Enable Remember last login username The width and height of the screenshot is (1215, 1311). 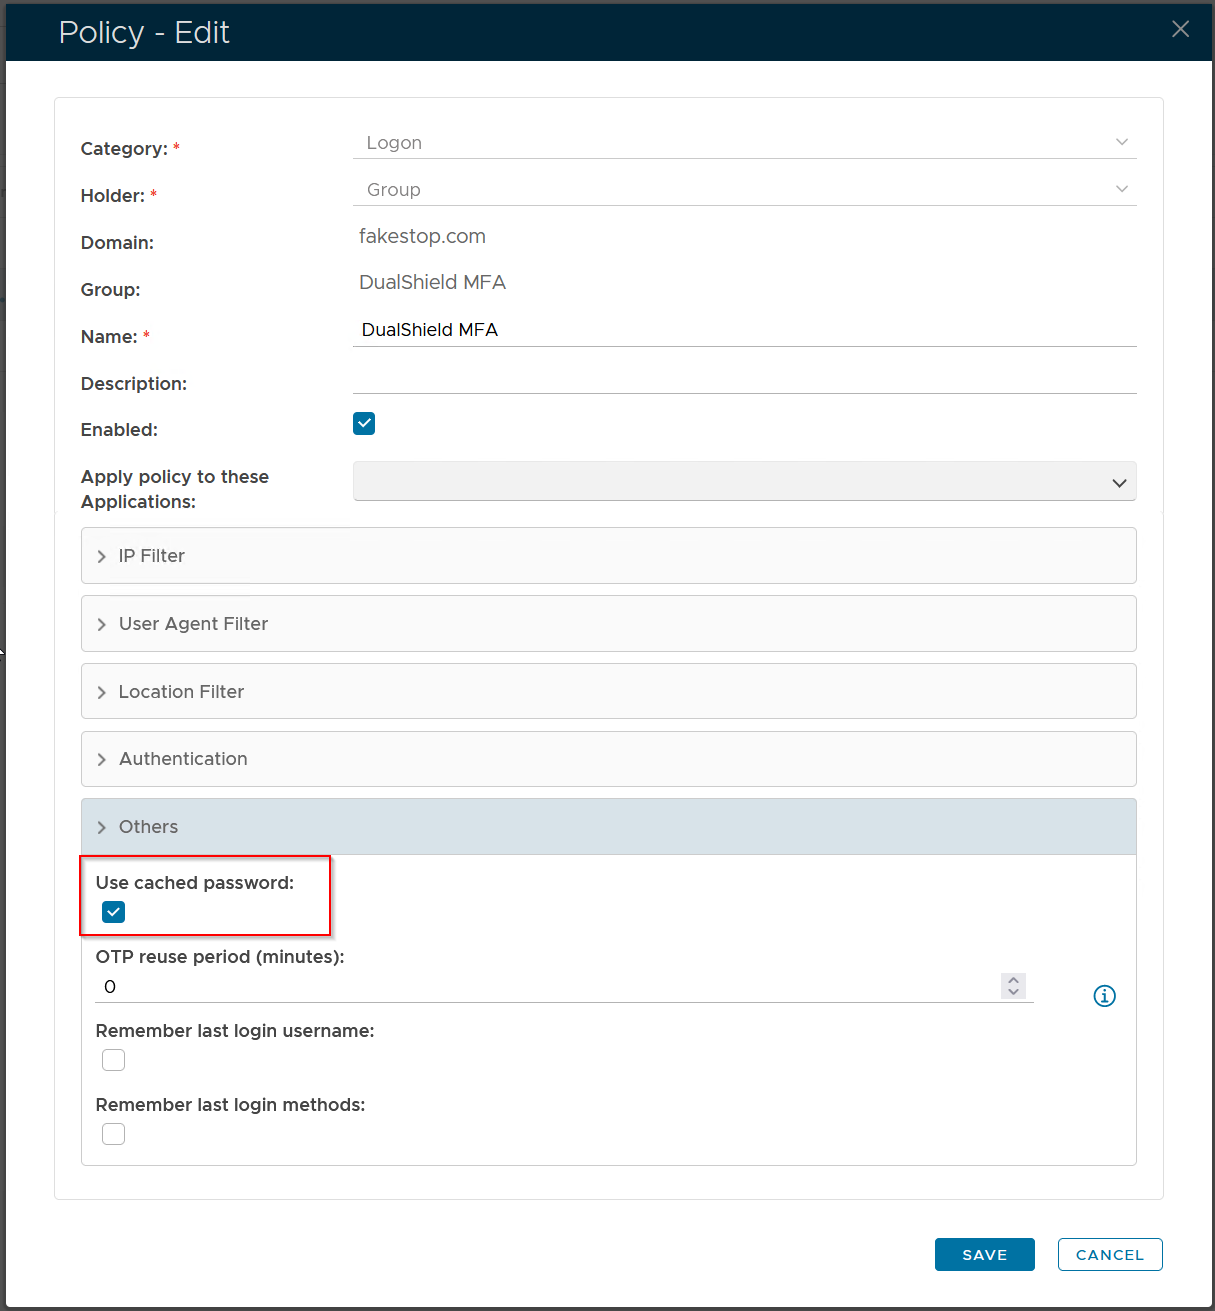point(114,1060)
